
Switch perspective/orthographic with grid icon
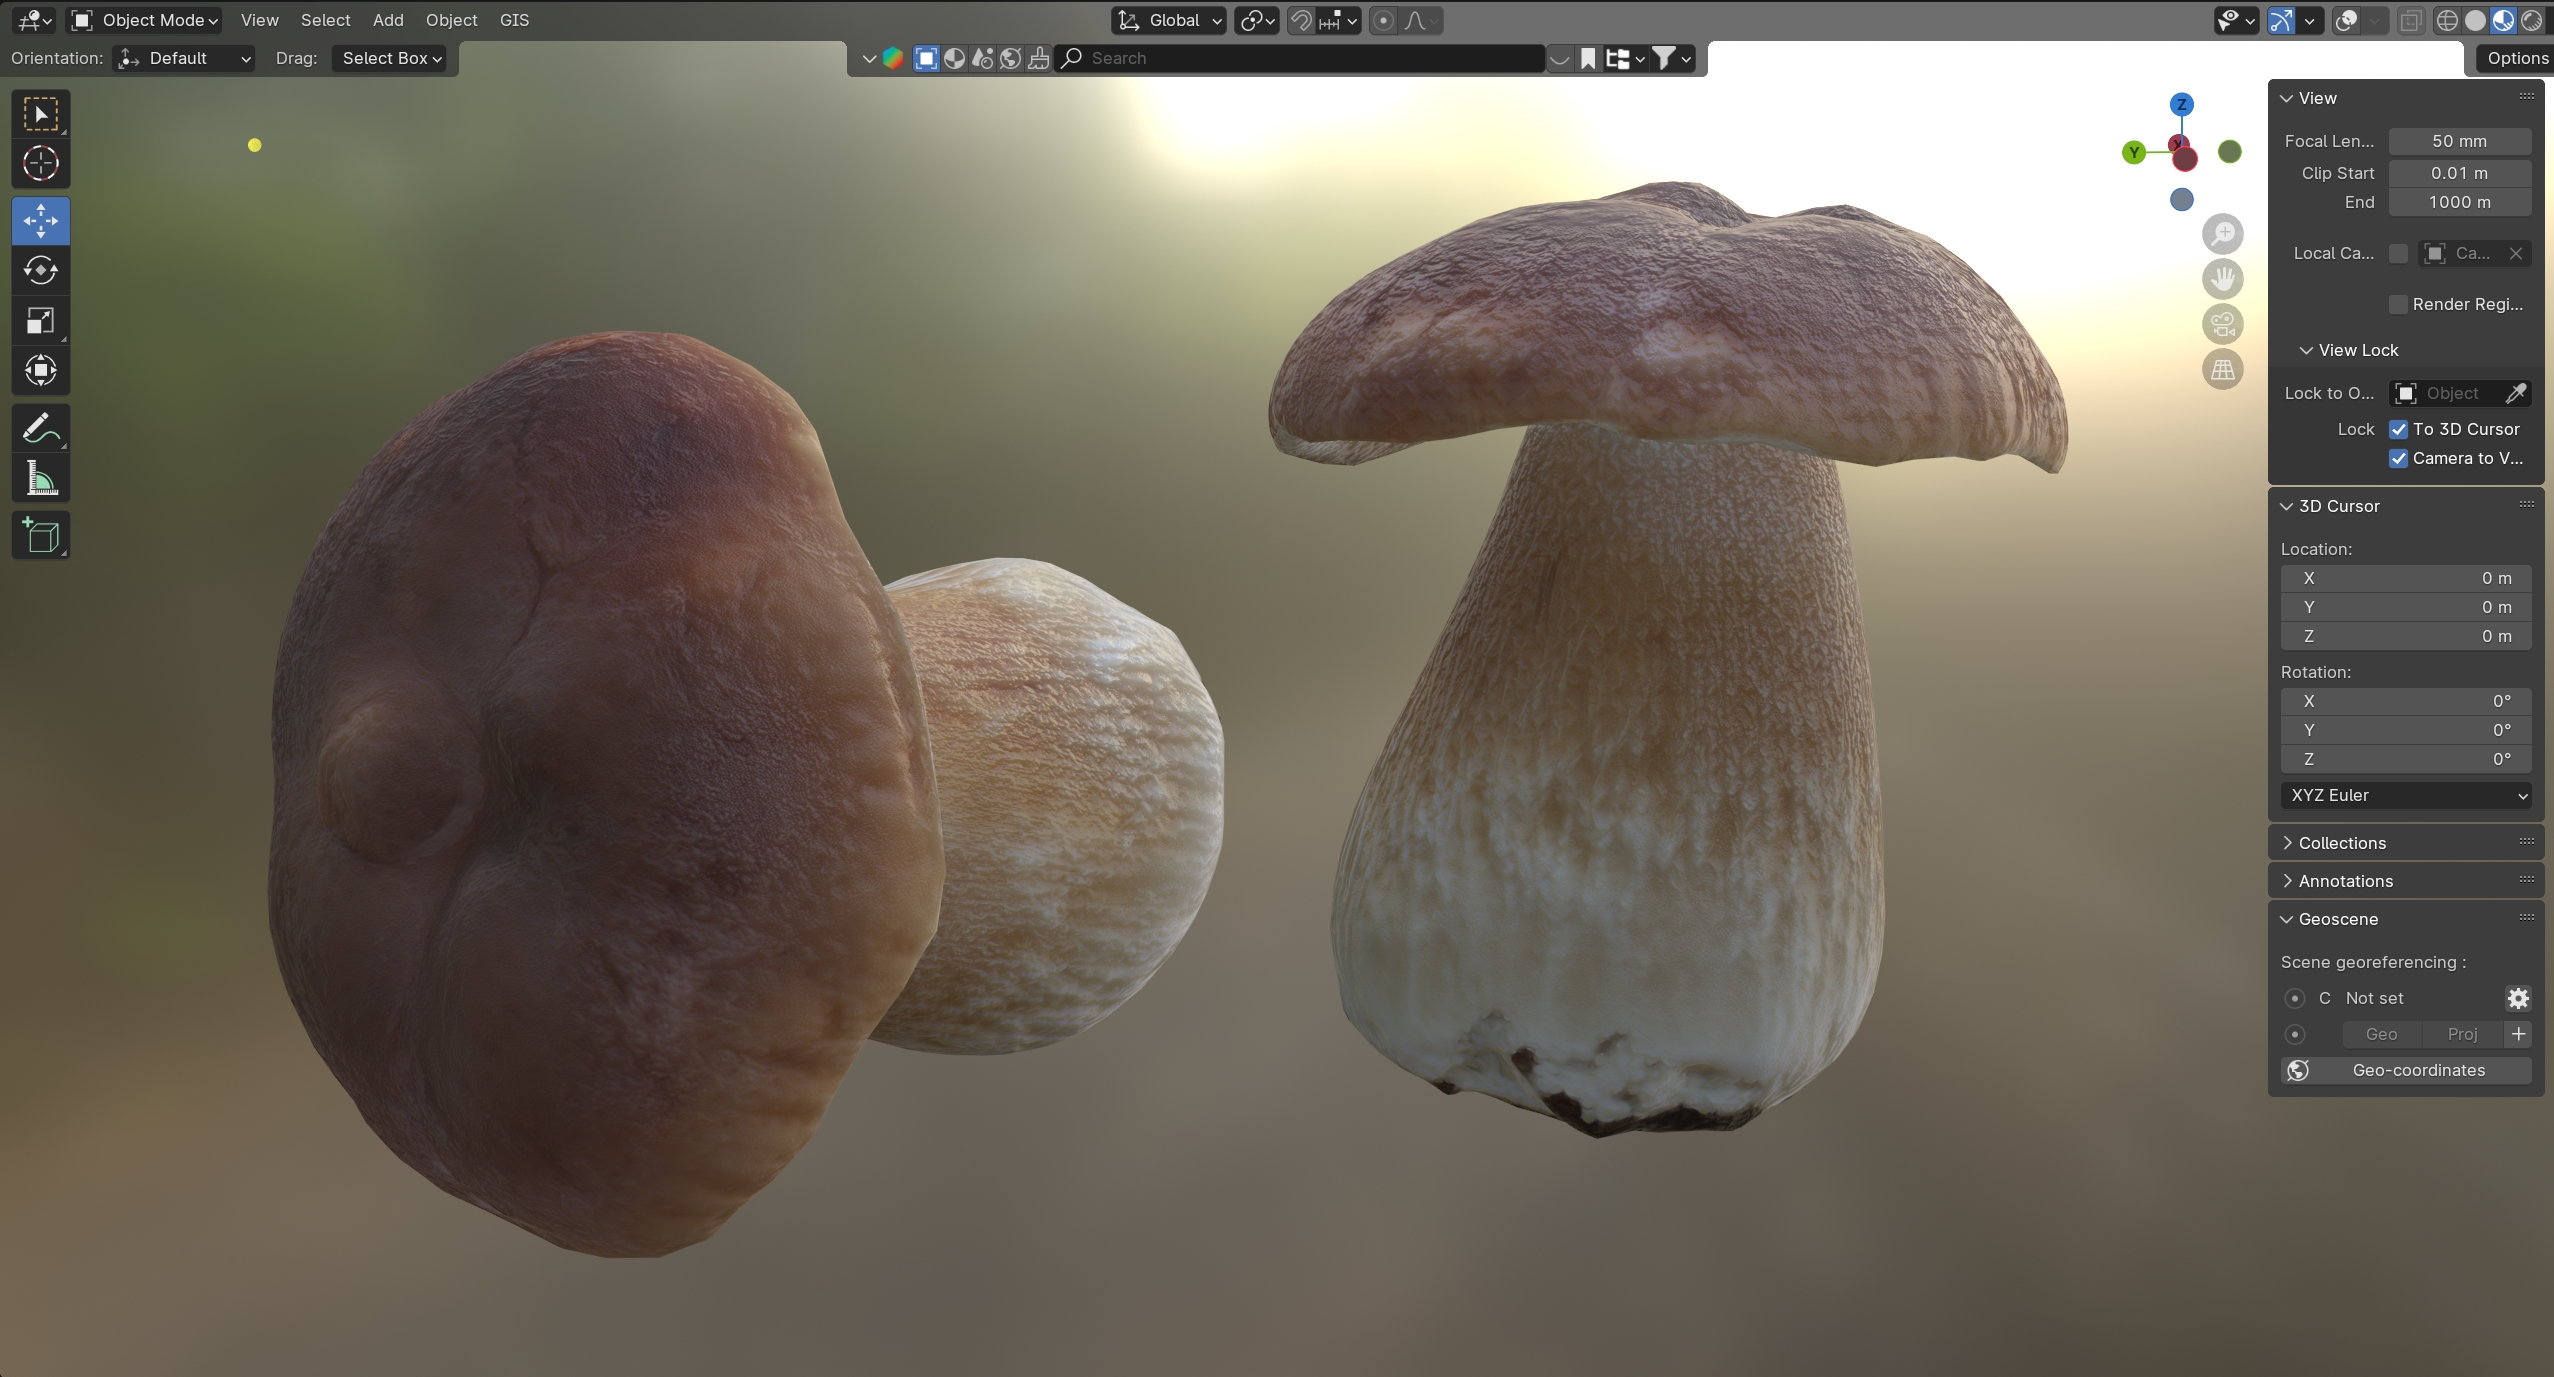coord(2222,370)
